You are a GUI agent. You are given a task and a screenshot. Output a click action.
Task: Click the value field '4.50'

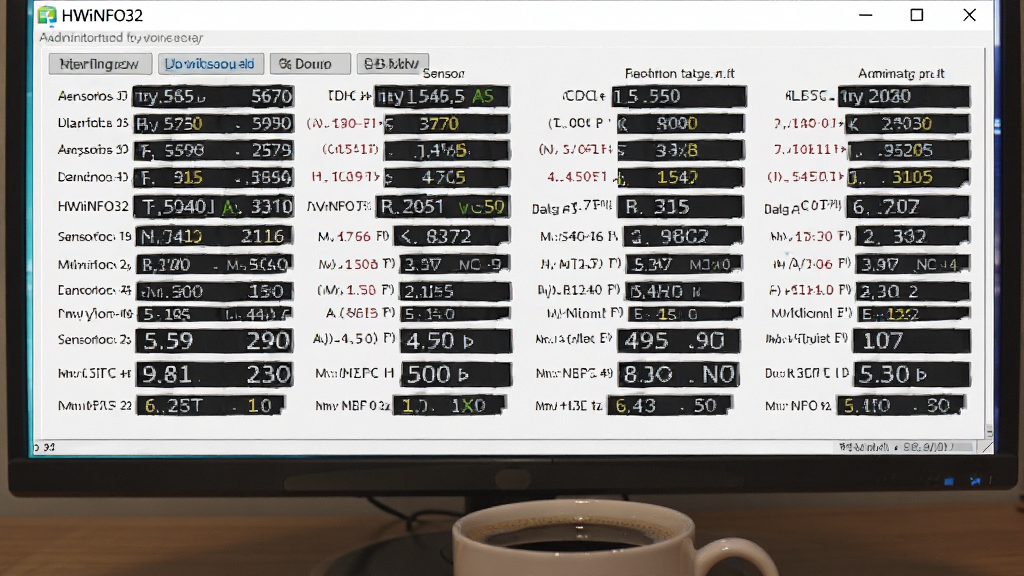coord(455,341)
